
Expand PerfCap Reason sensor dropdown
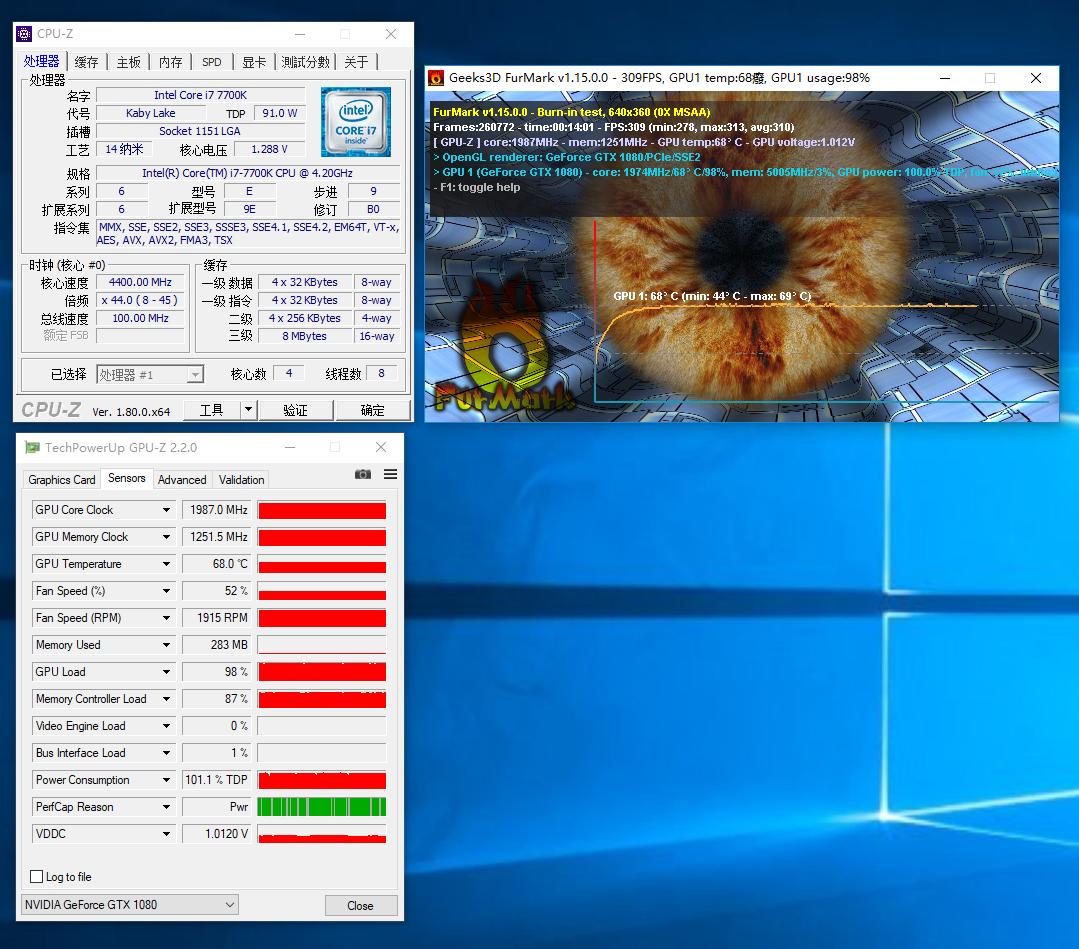click(166, 807)
